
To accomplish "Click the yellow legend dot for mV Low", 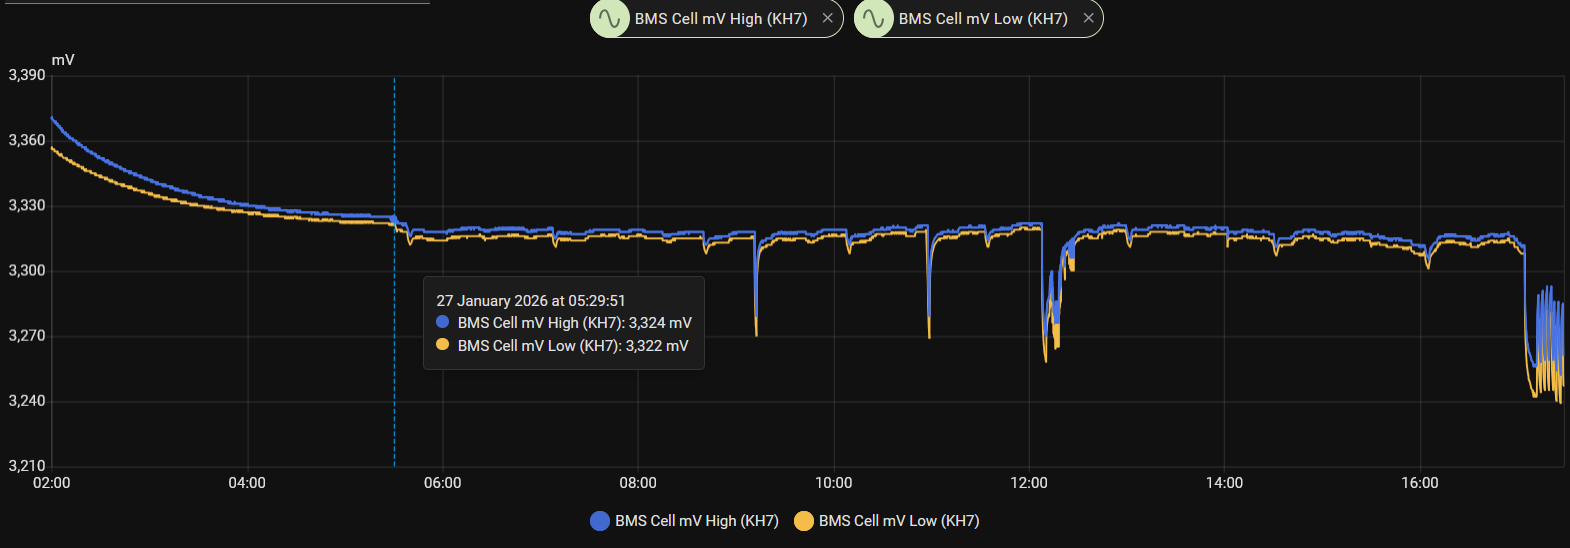I will coord(803,521).
